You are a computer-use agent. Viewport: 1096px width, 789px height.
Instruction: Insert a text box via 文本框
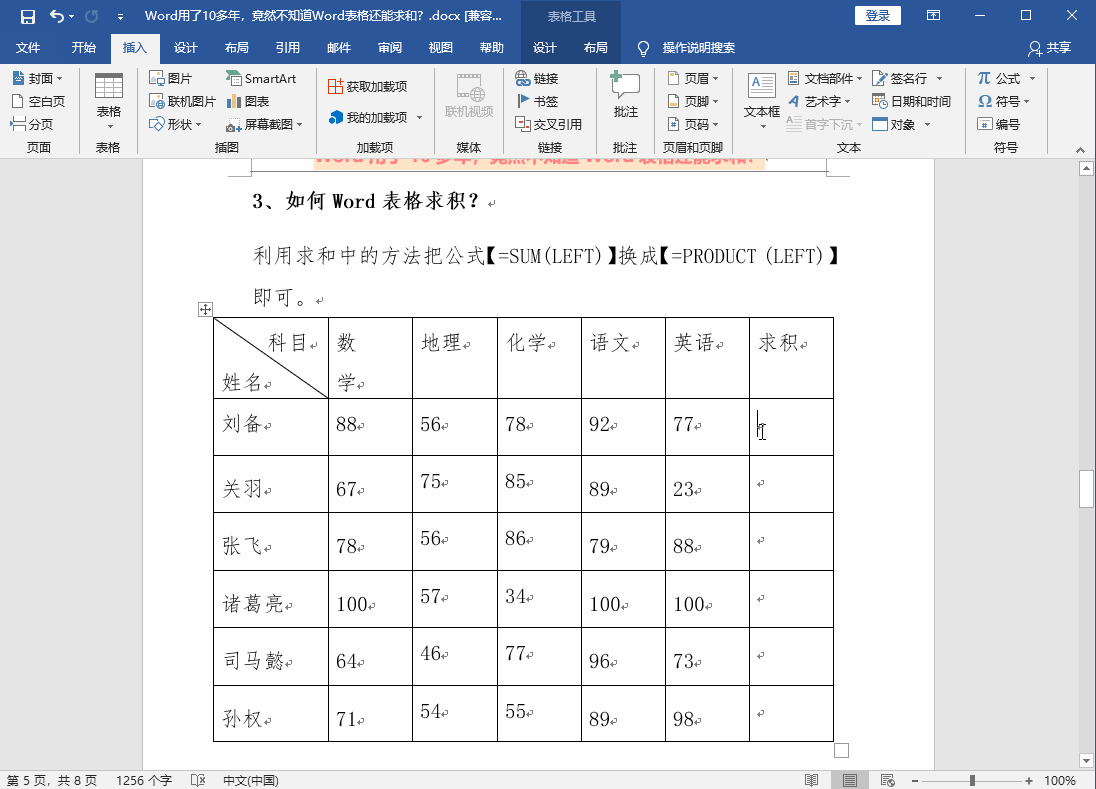click(x=761, y=98)
